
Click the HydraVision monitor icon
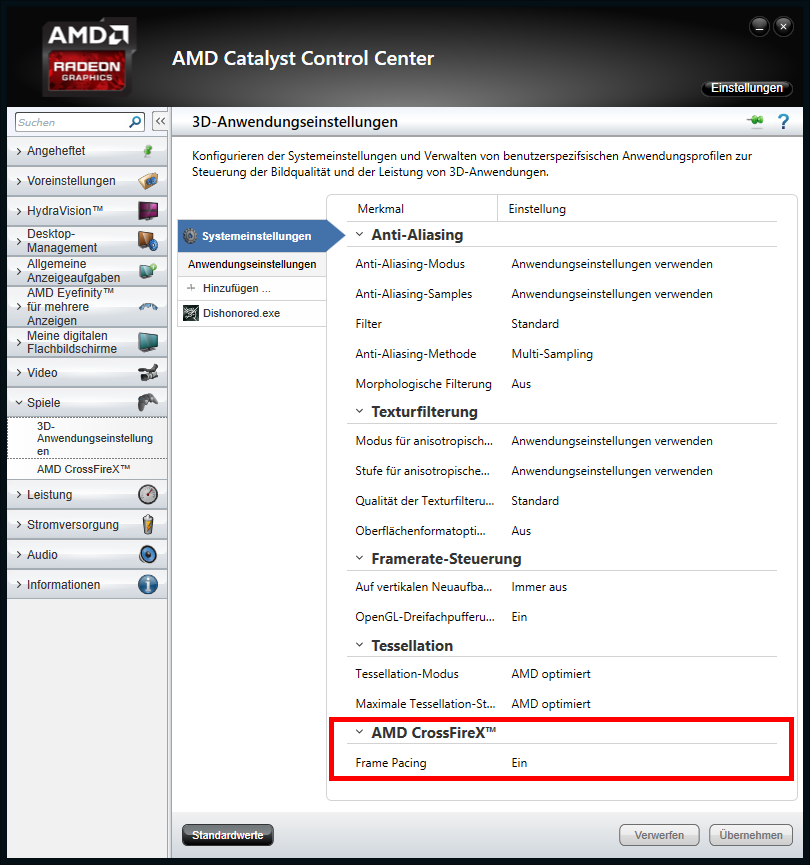[x=148, y=210]
